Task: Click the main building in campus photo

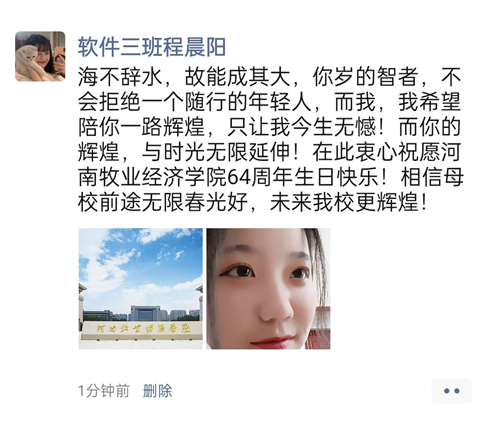Action: pyautogui.click(x=145, y=313)
